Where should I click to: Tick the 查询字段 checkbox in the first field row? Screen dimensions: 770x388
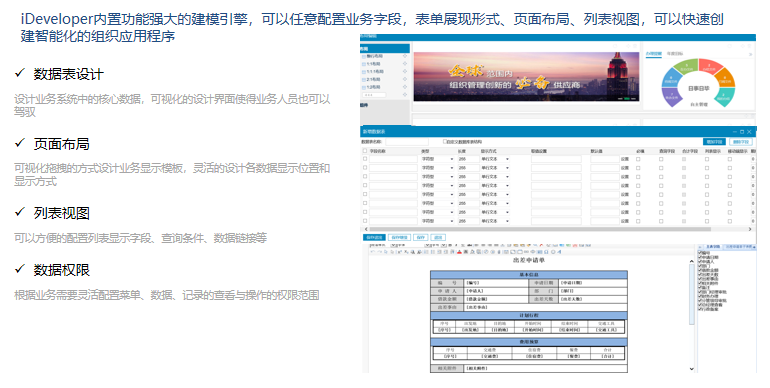(x=661, y=159)
